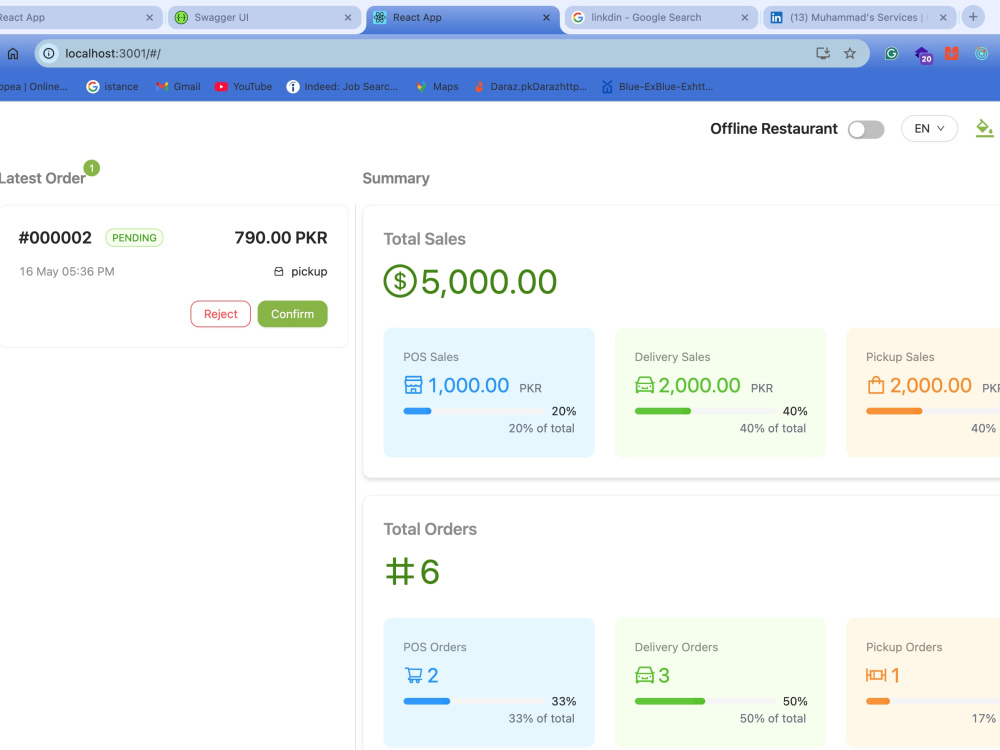The height and width of the screenshot is (750, 1000).
Task: Close the active React App tab
Action: (x=546, y=18)
